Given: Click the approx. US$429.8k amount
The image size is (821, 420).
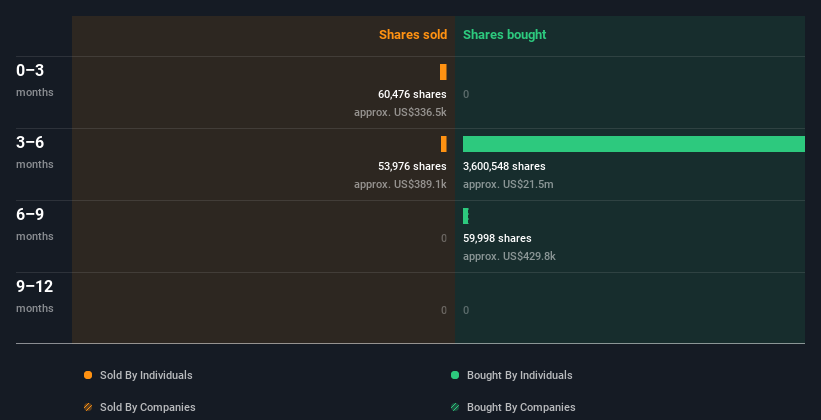Looking at the screenshot, I should pos(509,256).
